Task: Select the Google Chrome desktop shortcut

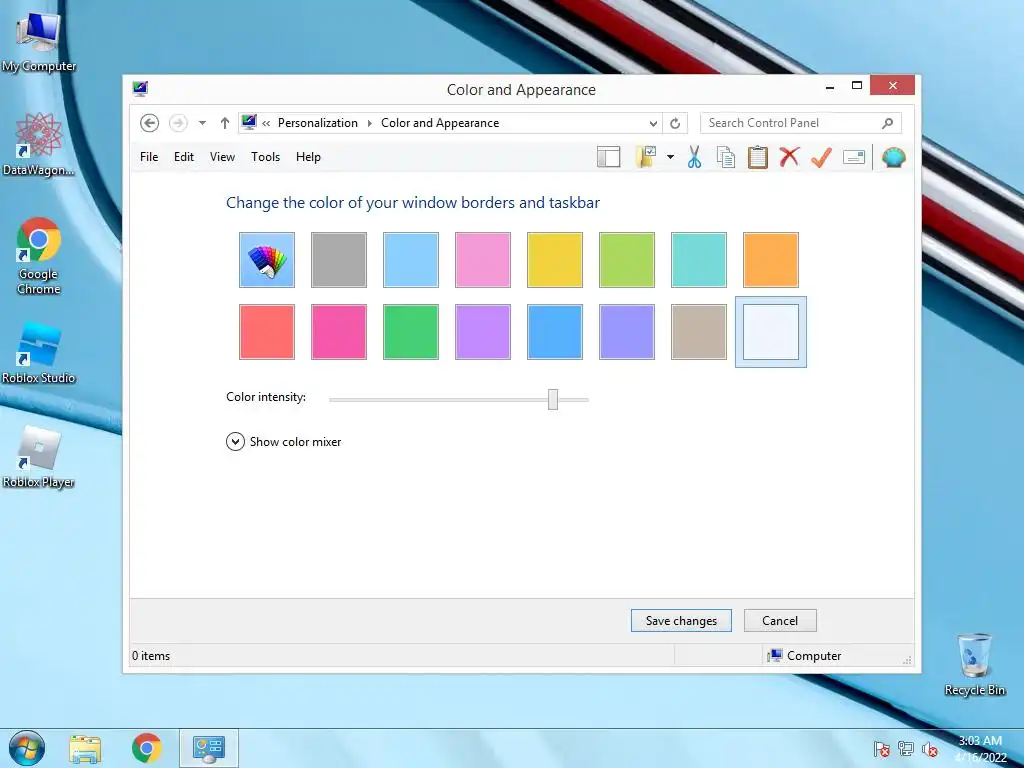Action: click(x=38, y=256)
